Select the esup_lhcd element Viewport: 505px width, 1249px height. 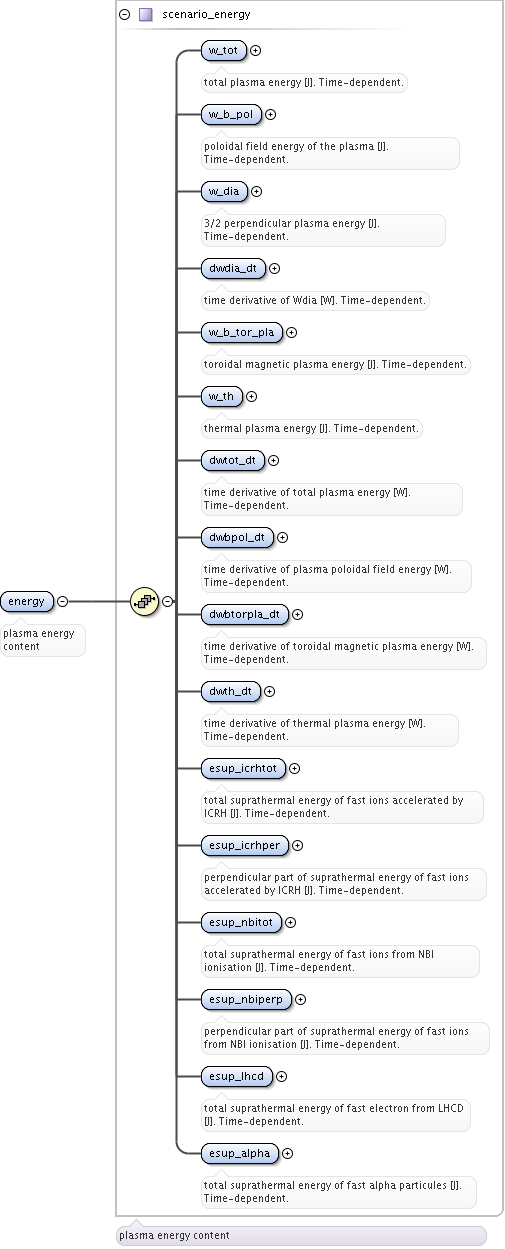point(237,1076)
